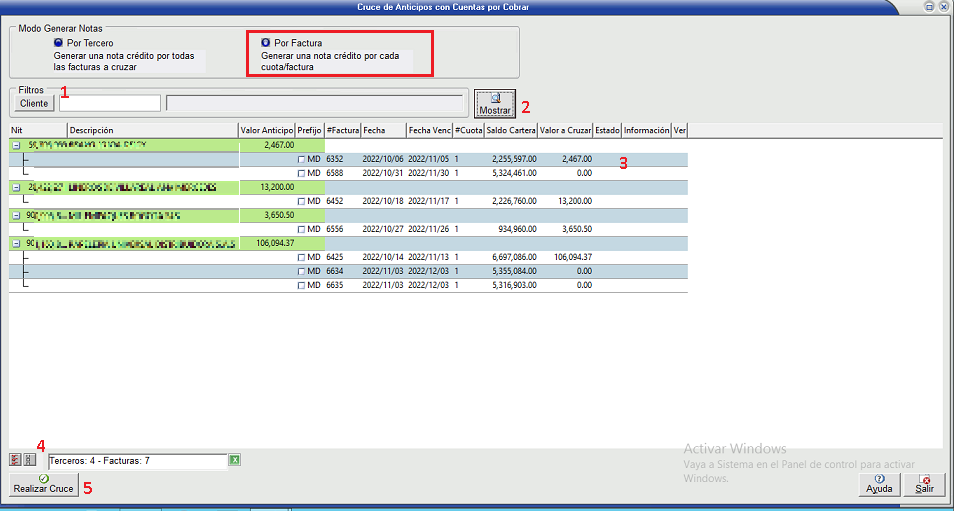This screenshot has height=511, width=954.
Task: Open help via the Ayuda icon
Action: click(x=879, y=479)
